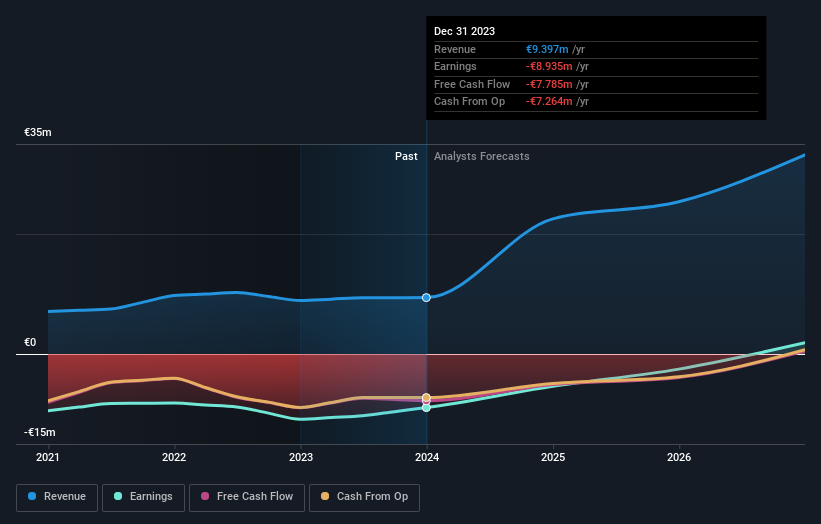Image resolution: width=821 pixels, height=524 pixels.
Task: Click the Cash From Op label in tooltip
Action: pos(469,102)
